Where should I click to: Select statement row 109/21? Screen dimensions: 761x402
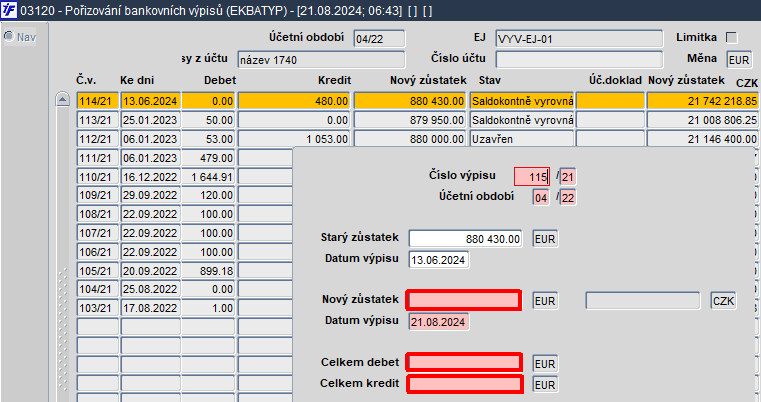coord(184,195)
